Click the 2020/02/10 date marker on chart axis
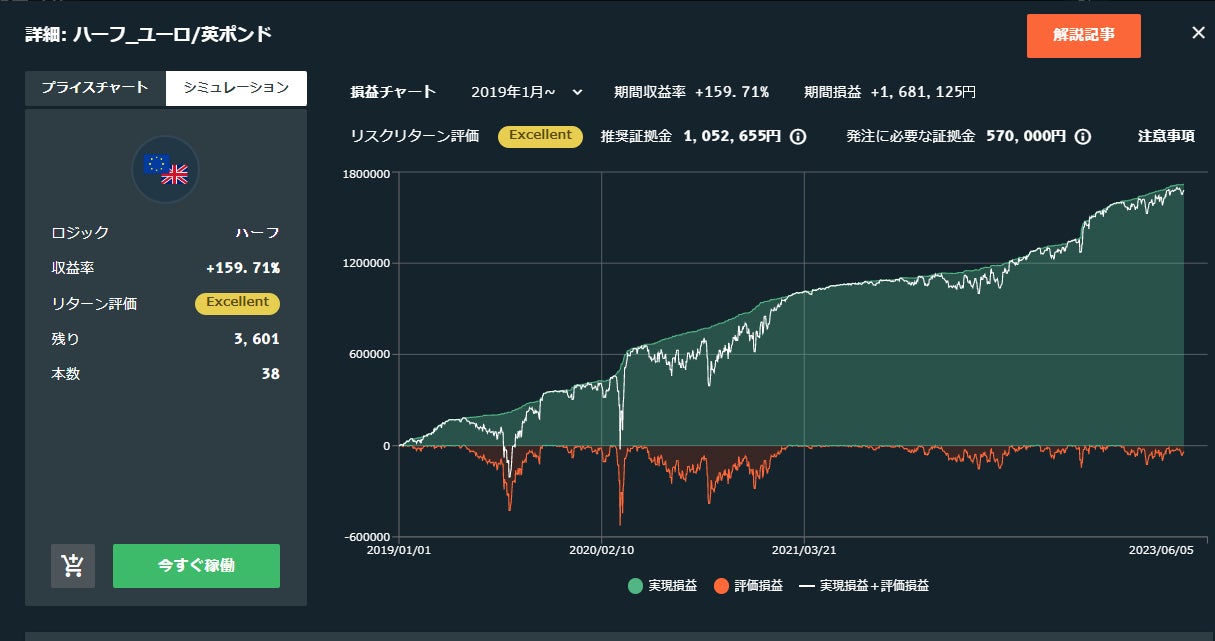This screenshot has width=1215, height=641. click(601, 549)
